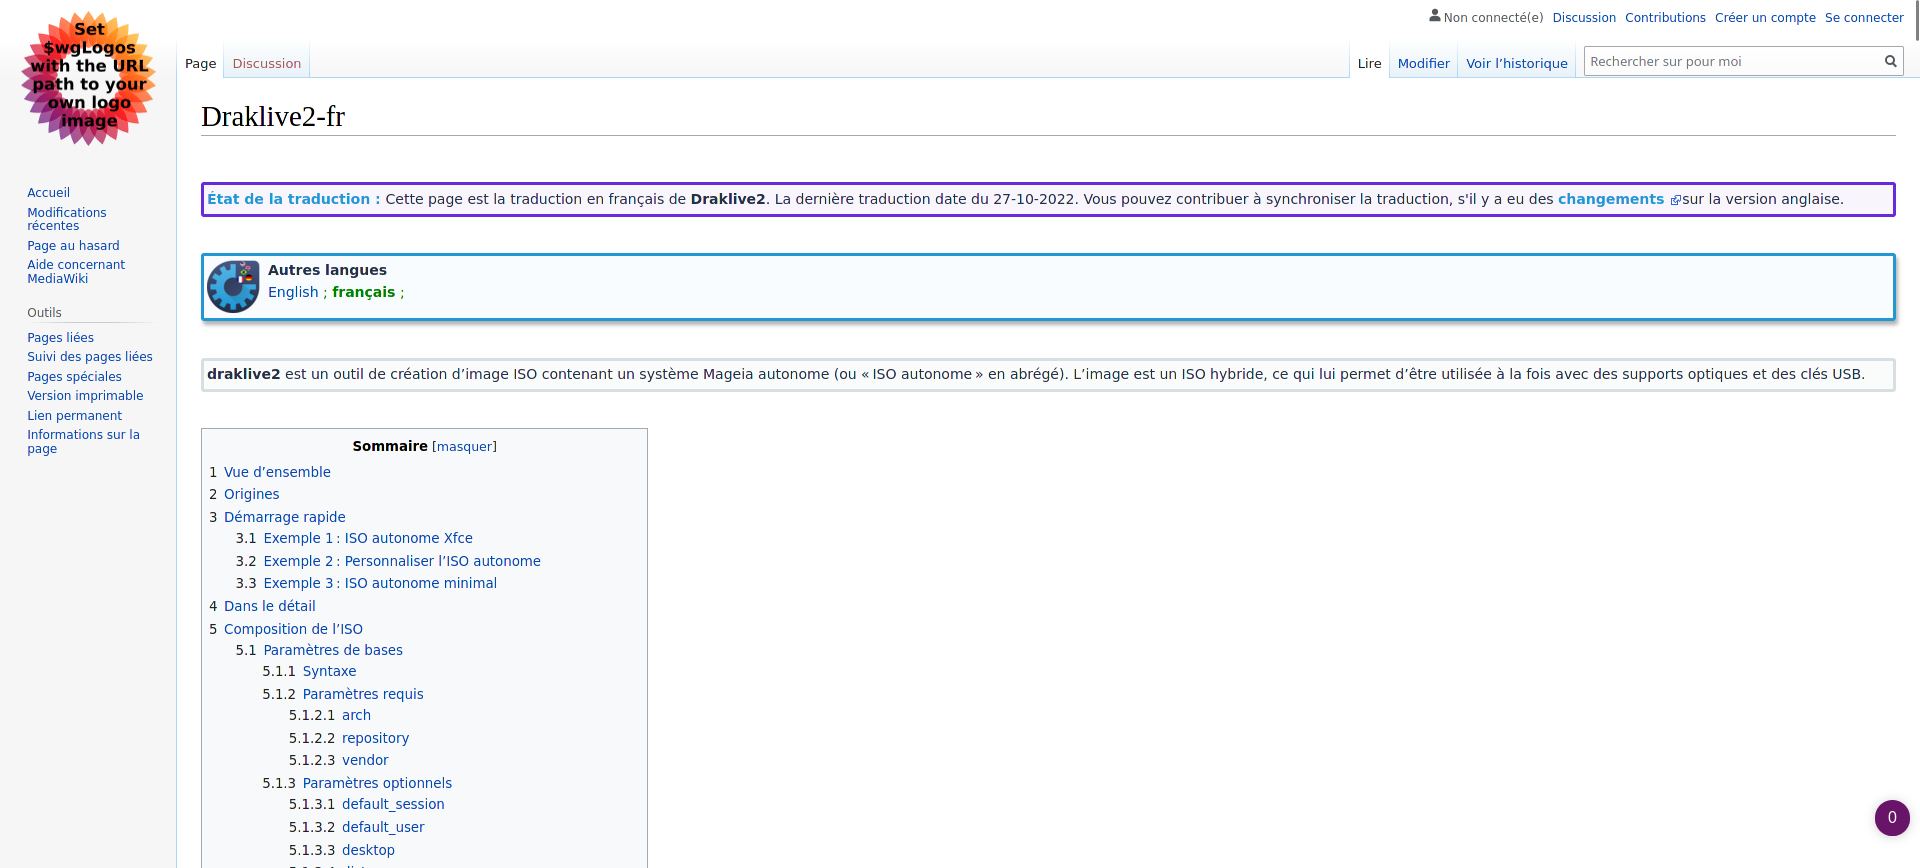Open Pages spéciales link
Screen dimensions: 1920x868
tap(74, 377)
